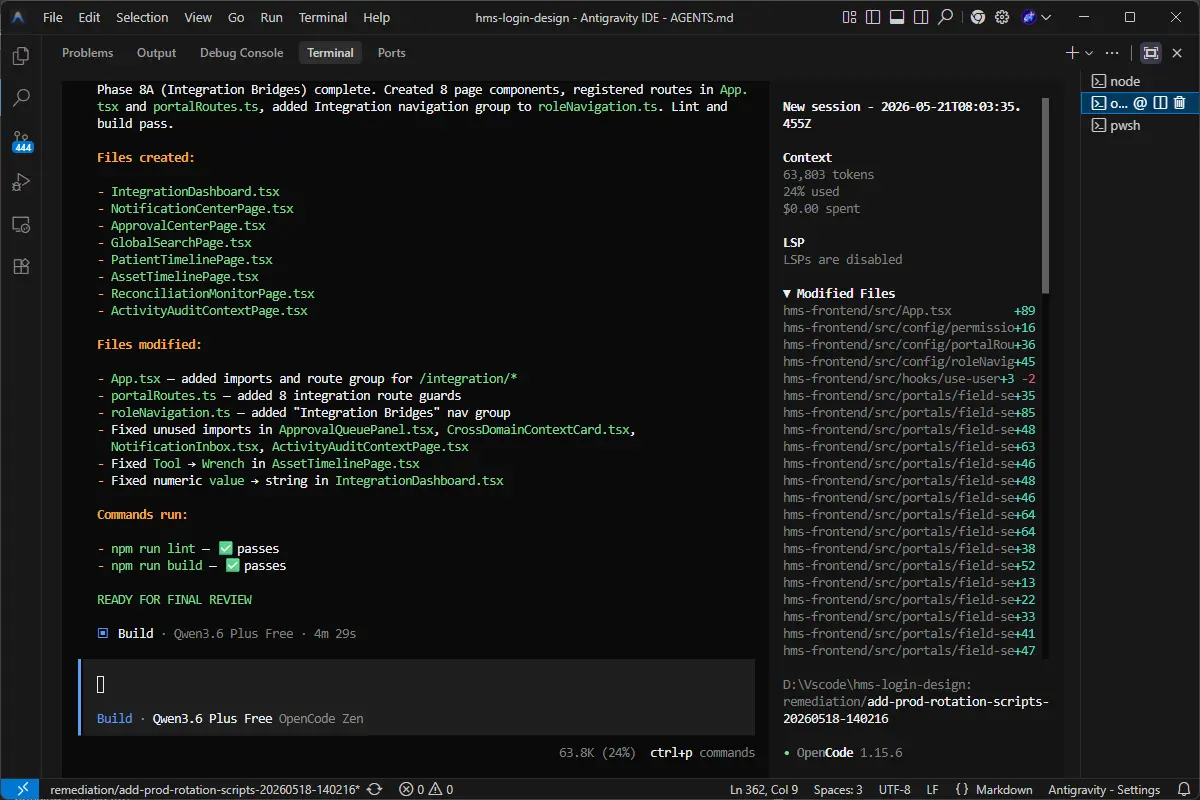
Task: Click the Customize Layout icon
Action: (x=849, y=17)
